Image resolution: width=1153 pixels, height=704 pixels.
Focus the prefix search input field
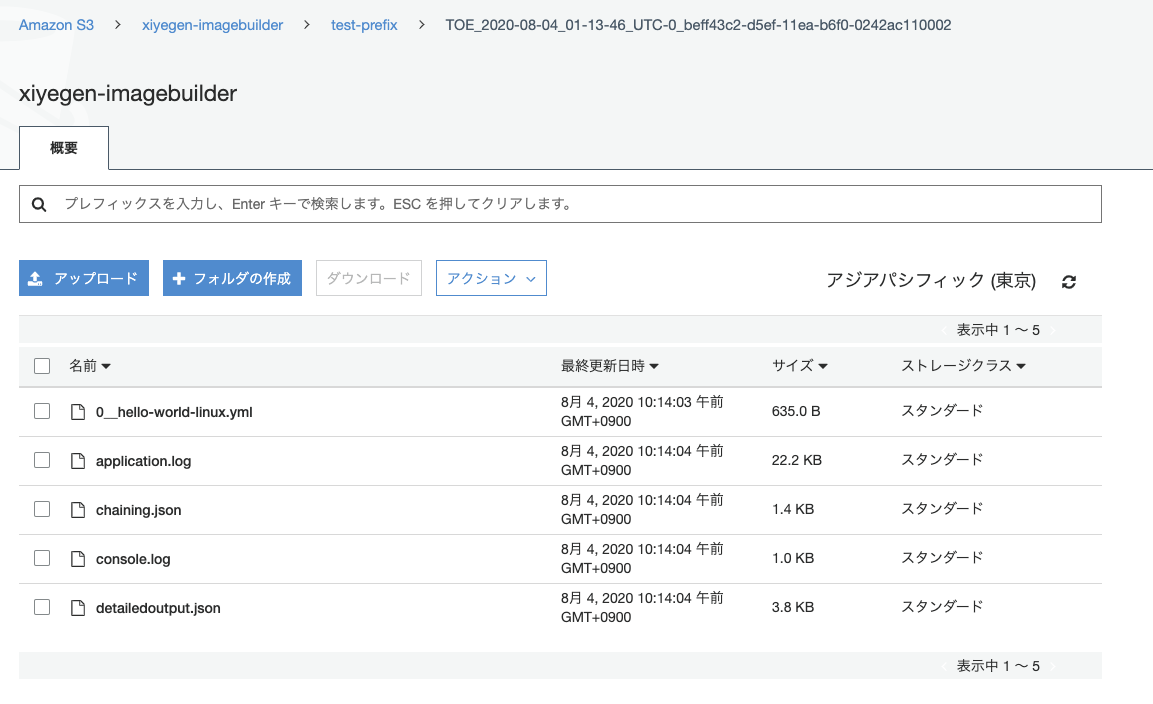(x=560, y=204)
